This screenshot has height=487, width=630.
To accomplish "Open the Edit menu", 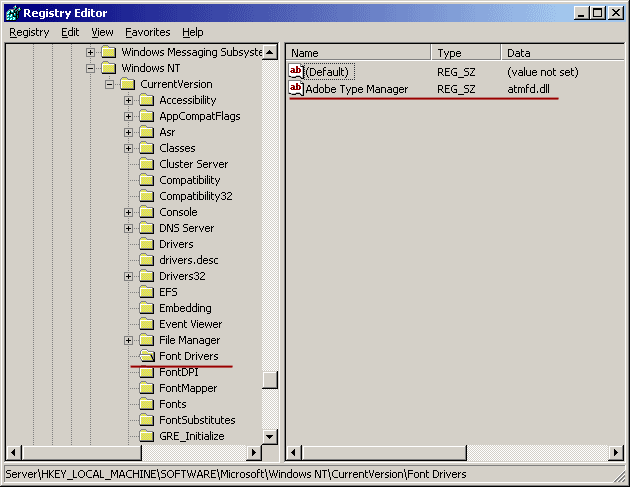I will pos(70,32).
